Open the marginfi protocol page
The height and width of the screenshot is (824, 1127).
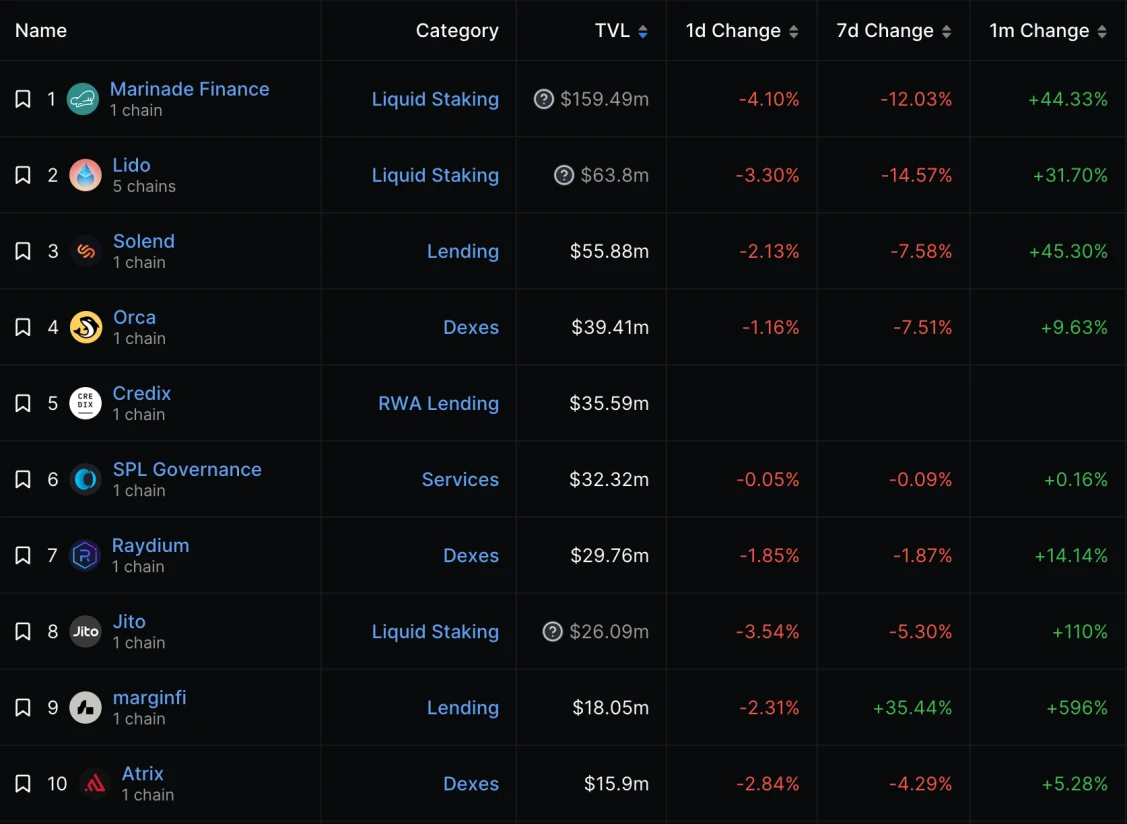pos(149,697)
